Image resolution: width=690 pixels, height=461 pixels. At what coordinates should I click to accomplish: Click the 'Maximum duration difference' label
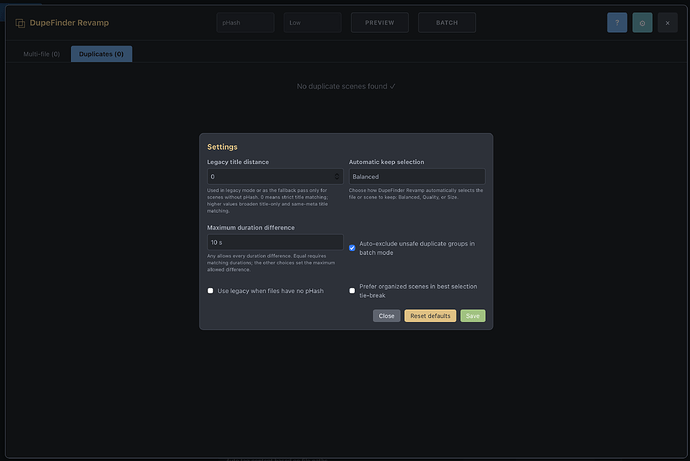click(251, 227)
